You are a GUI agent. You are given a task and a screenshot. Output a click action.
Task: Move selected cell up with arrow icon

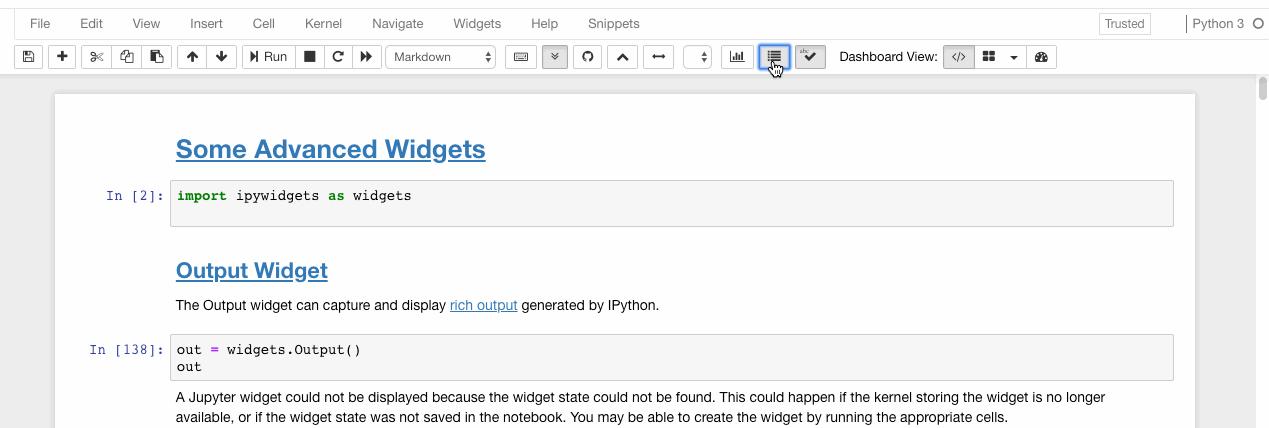tap(192, 57)
